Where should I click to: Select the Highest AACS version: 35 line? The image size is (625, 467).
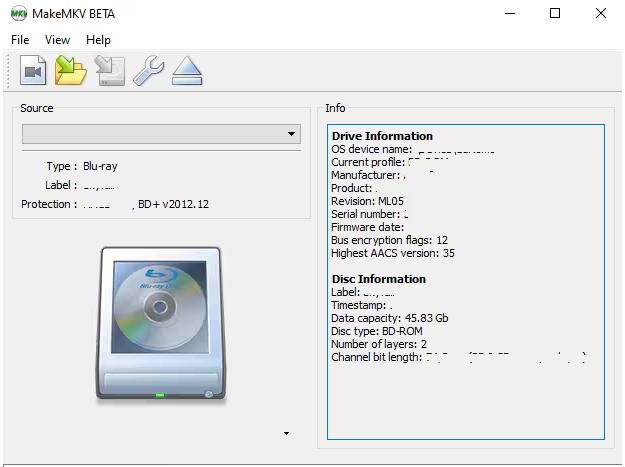393,253
